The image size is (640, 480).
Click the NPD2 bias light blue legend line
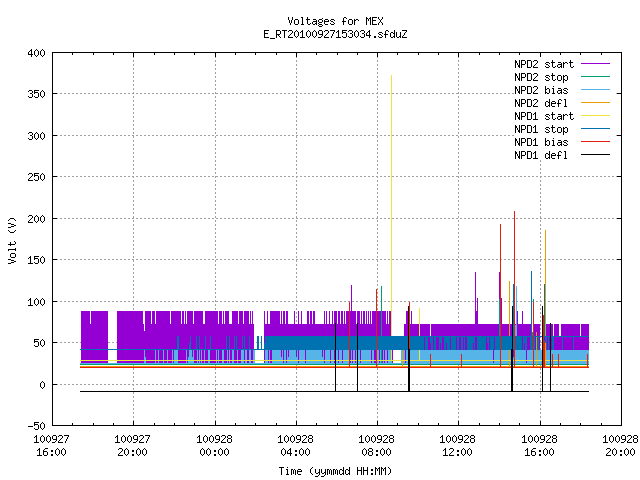click(595, 90)
